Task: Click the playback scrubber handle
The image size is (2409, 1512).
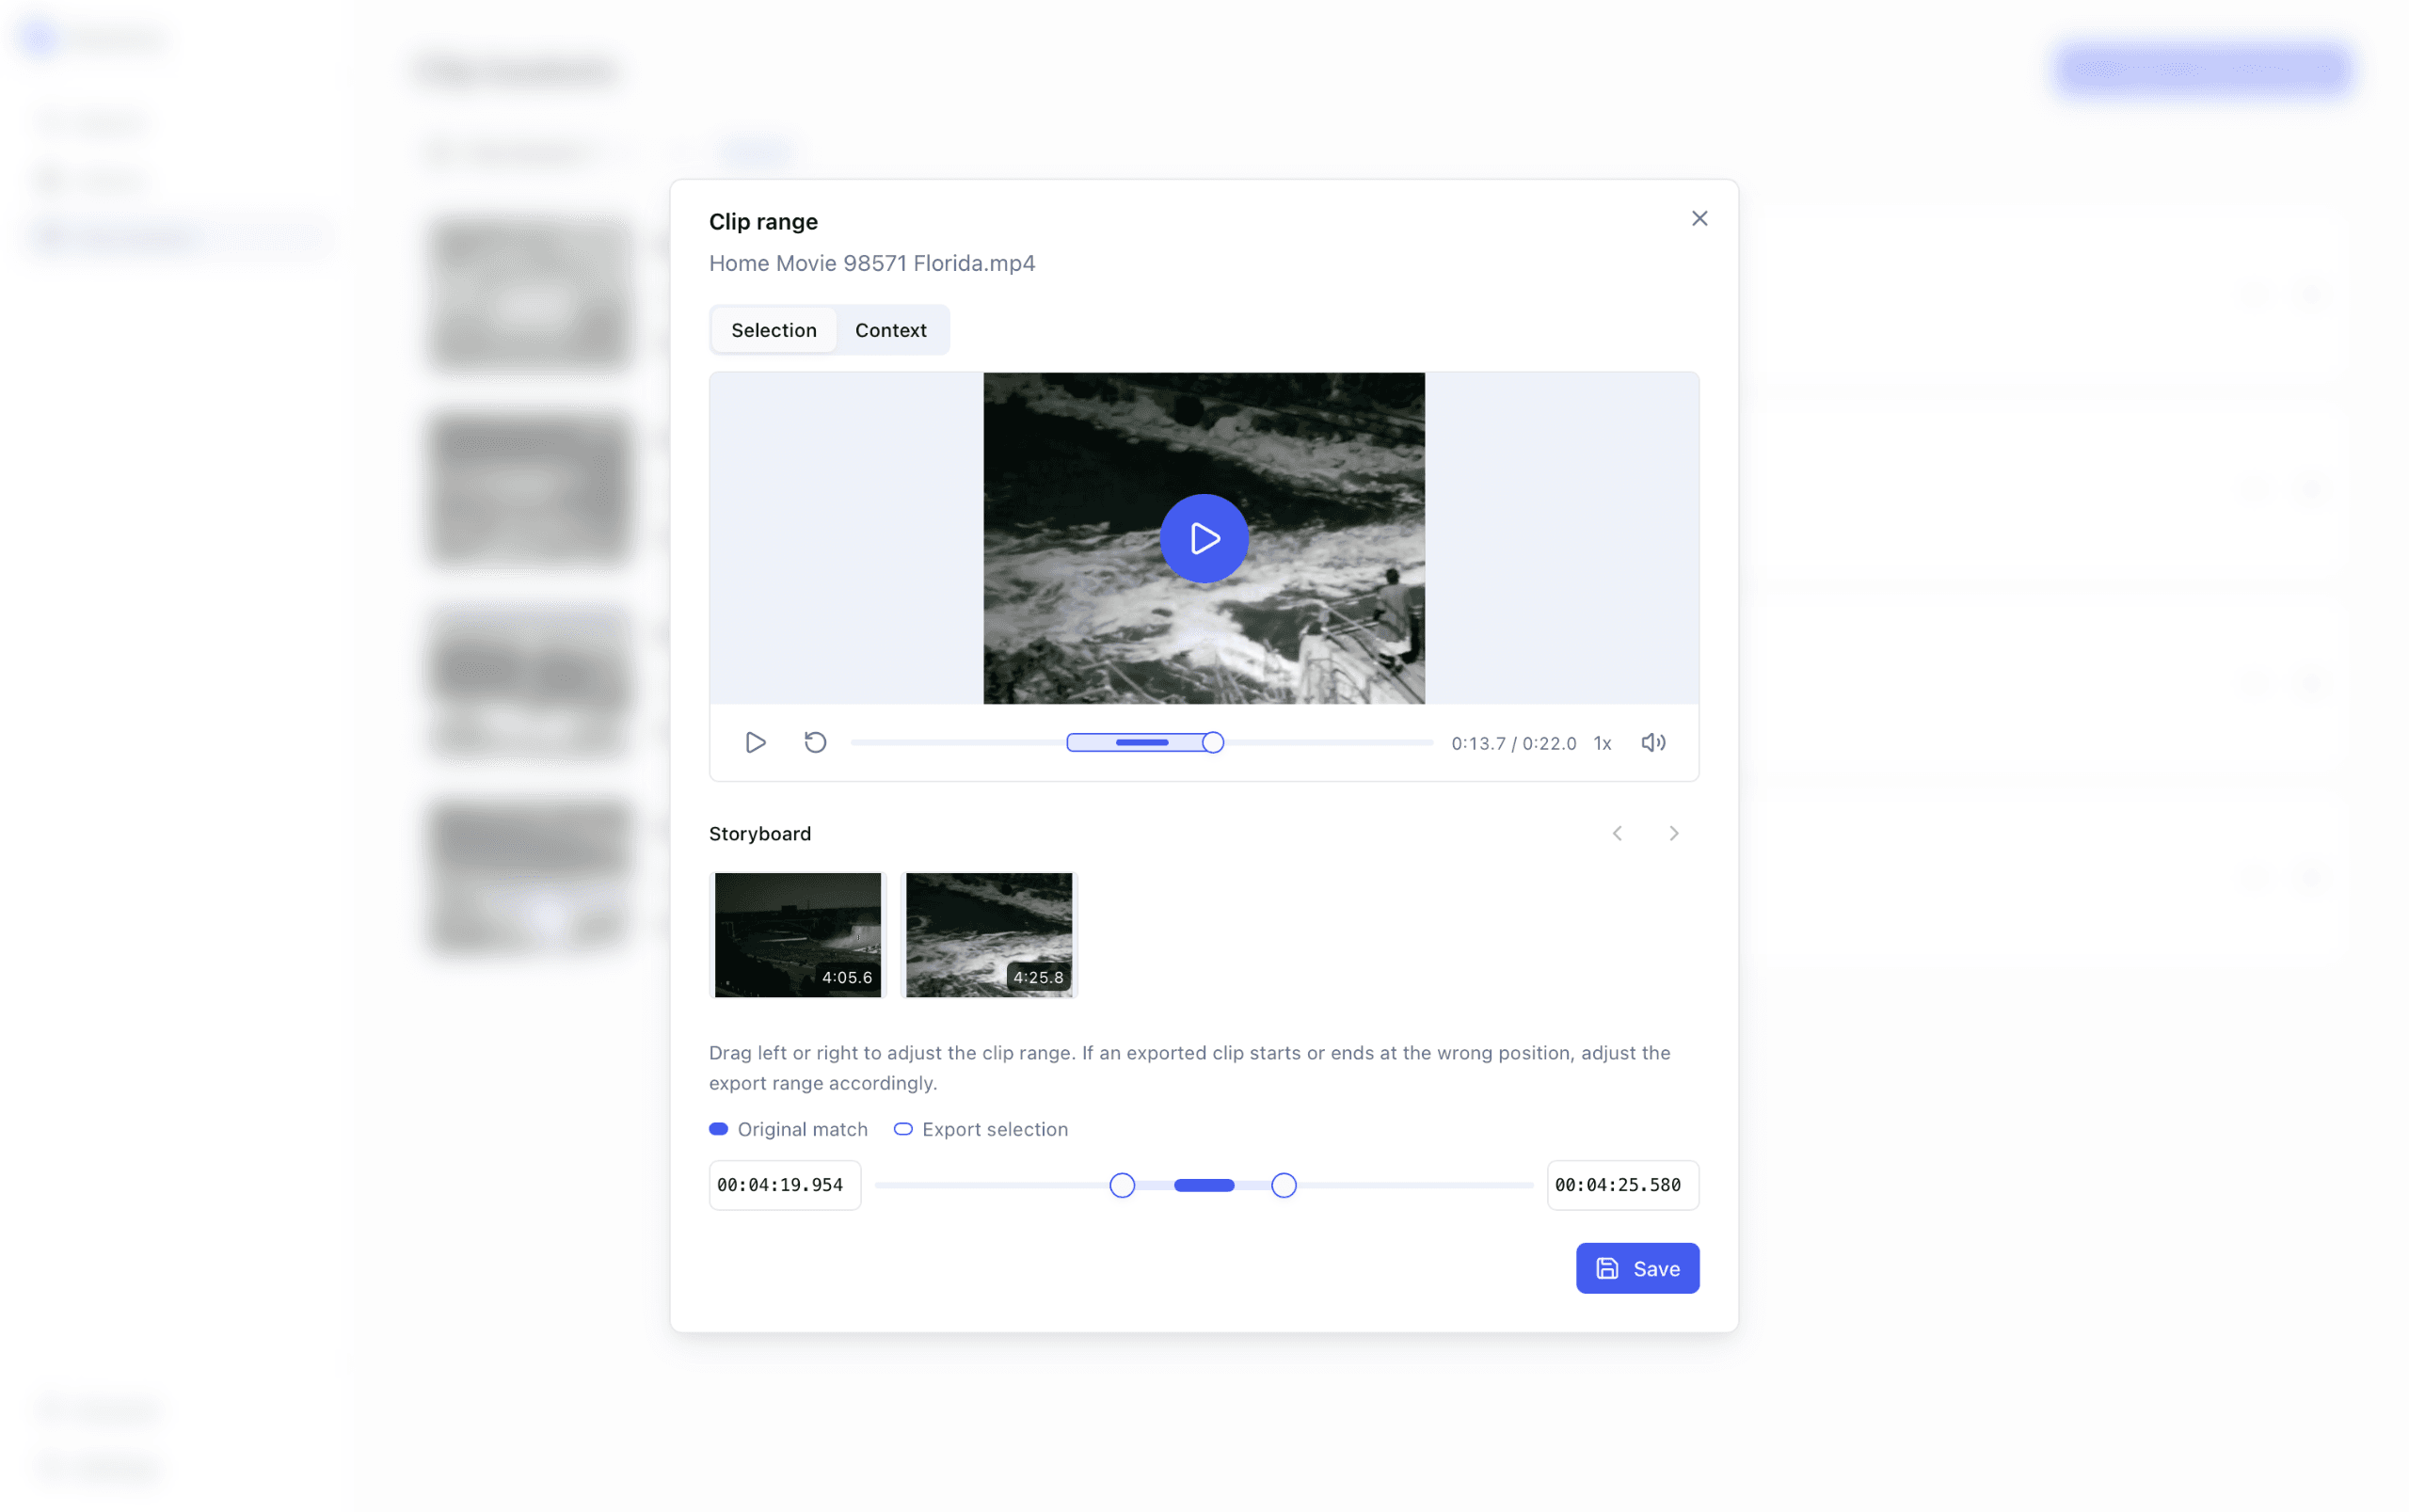Action: click(x=1212, y=742)
